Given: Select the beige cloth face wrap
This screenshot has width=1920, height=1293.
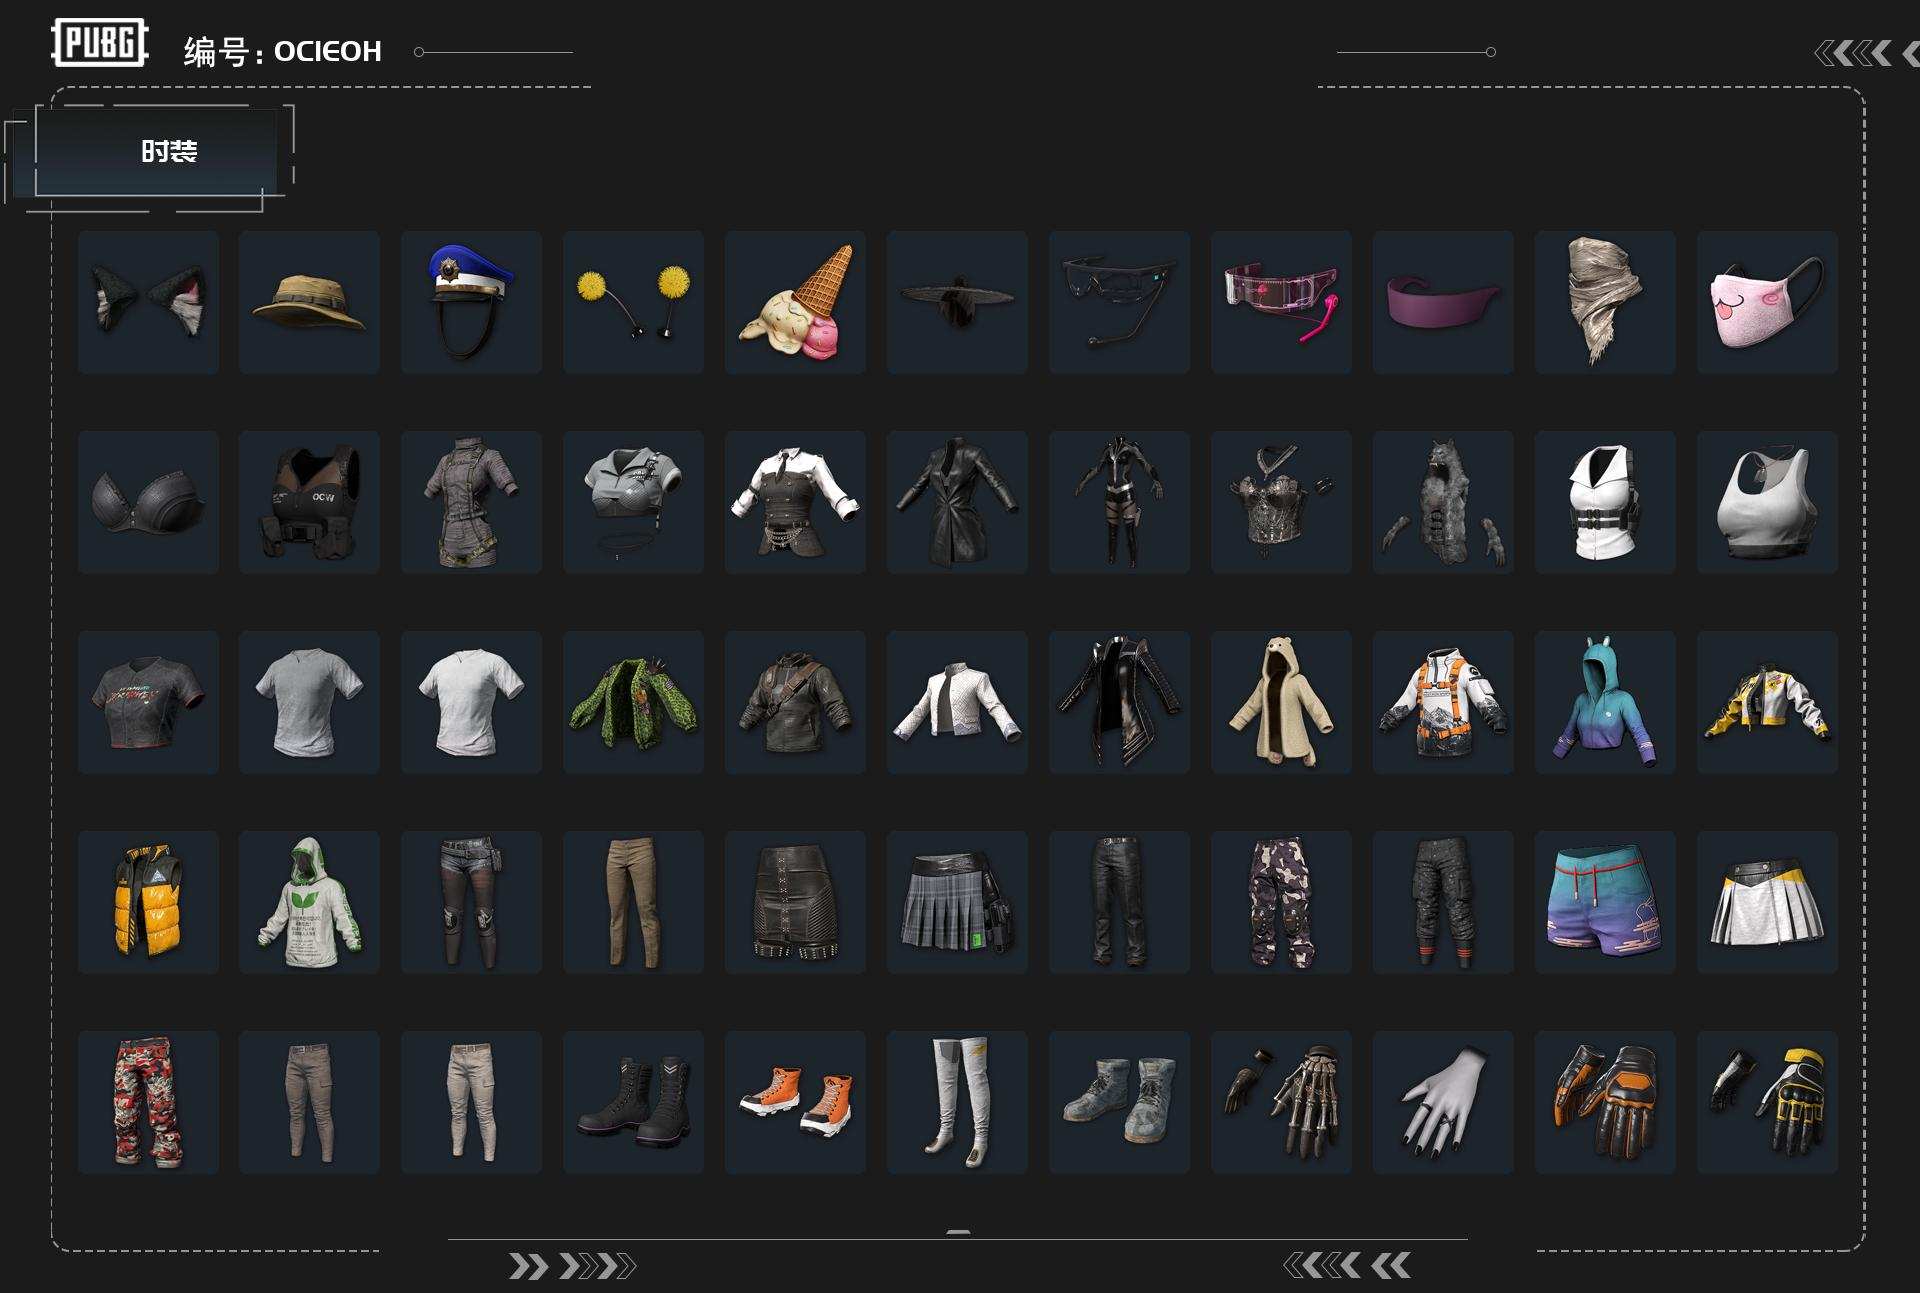Looking at the screenshot, I should pos(1605,302).
